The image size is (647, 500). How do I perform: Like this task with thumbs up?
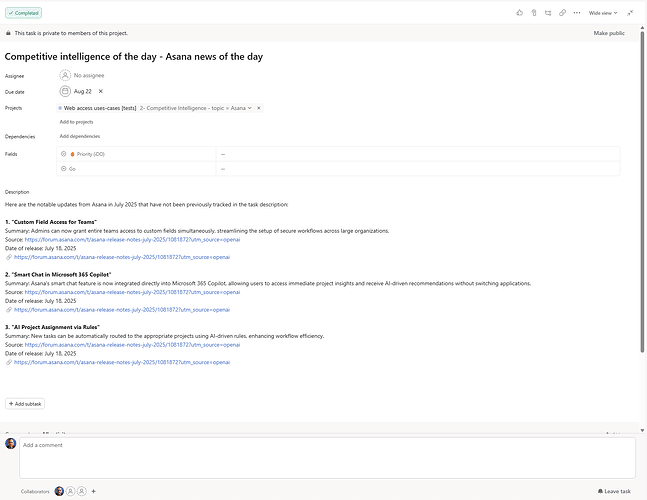coord(519,13)
